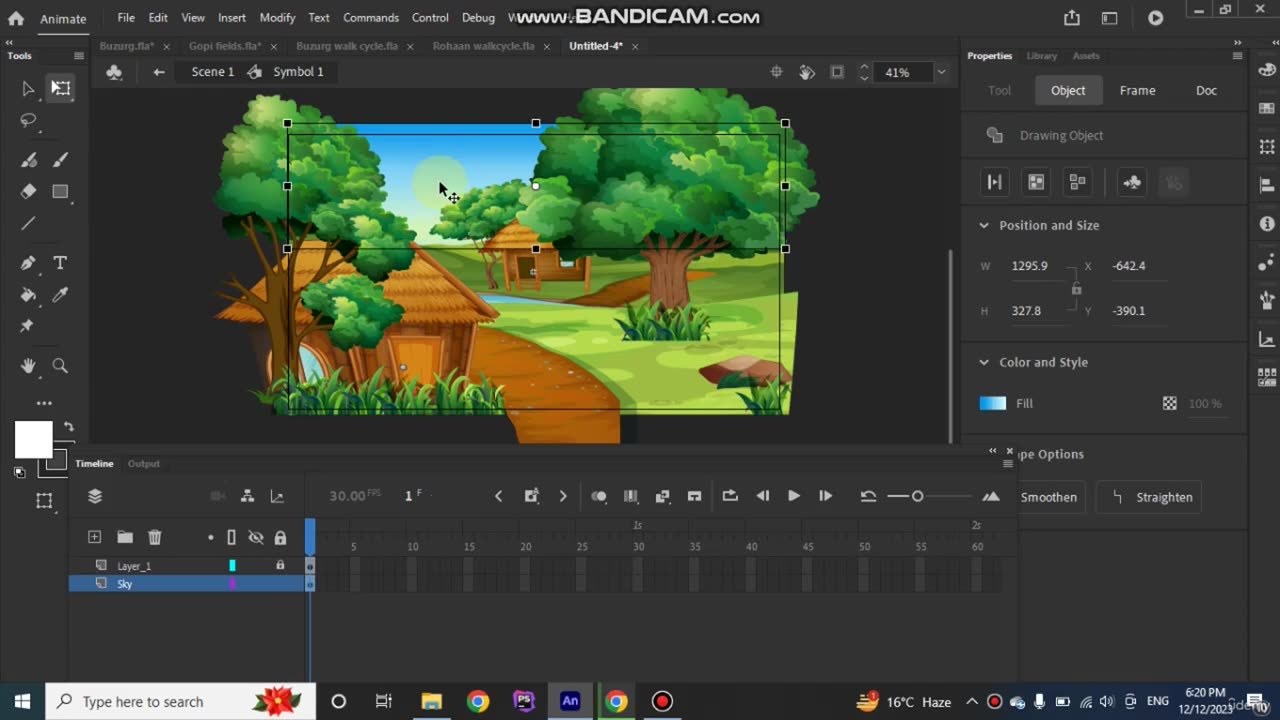Select the Zoom magnifier tool
Viewport: 1280px width, 720px height.
[x=60, y=366]
